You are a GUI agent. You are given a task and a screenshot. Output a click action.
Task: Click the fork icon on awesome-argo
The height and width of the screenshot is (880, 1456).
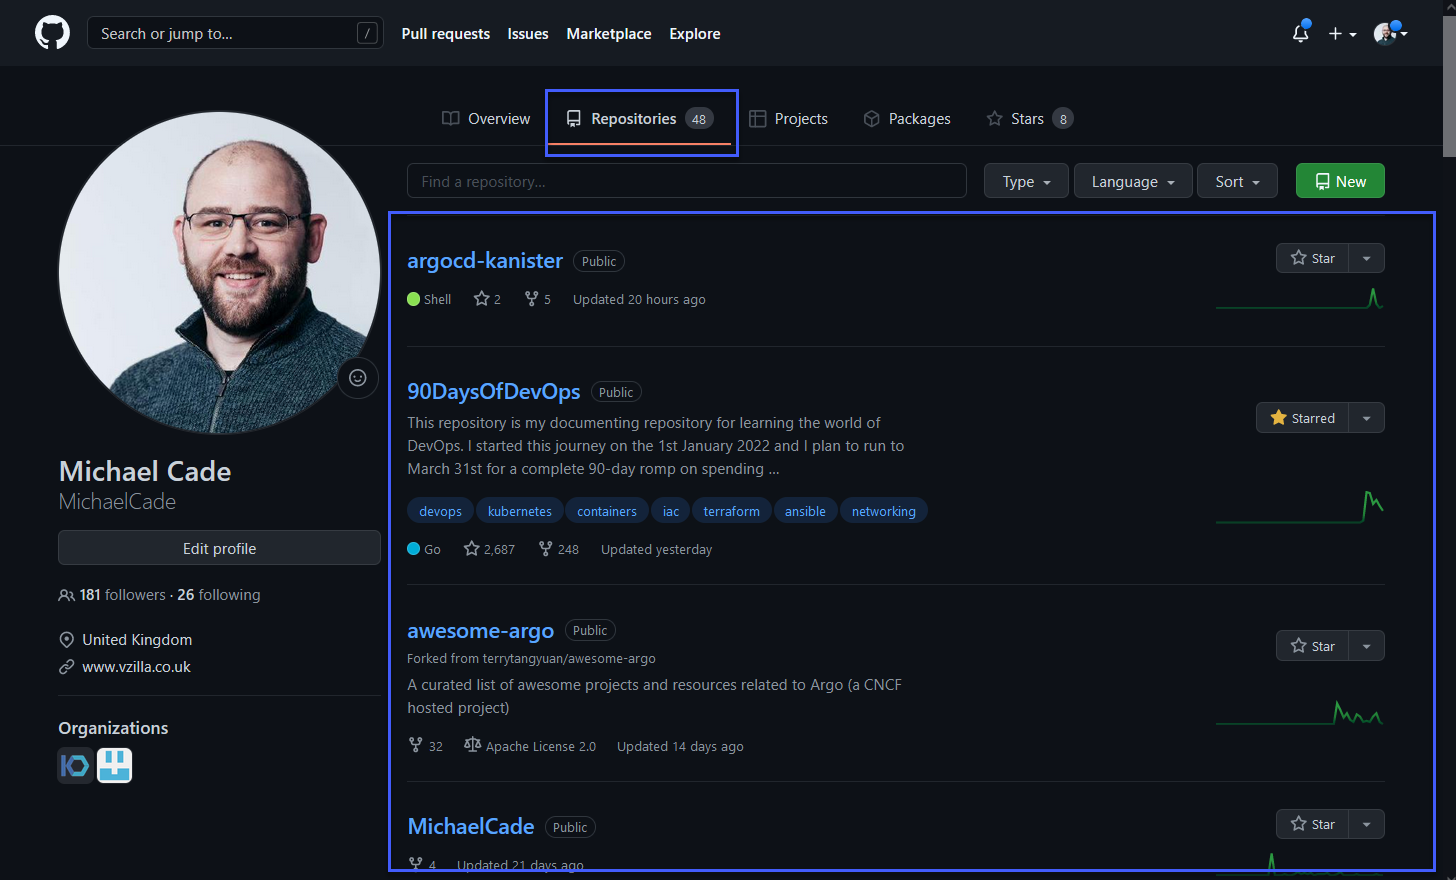(414, 744)
